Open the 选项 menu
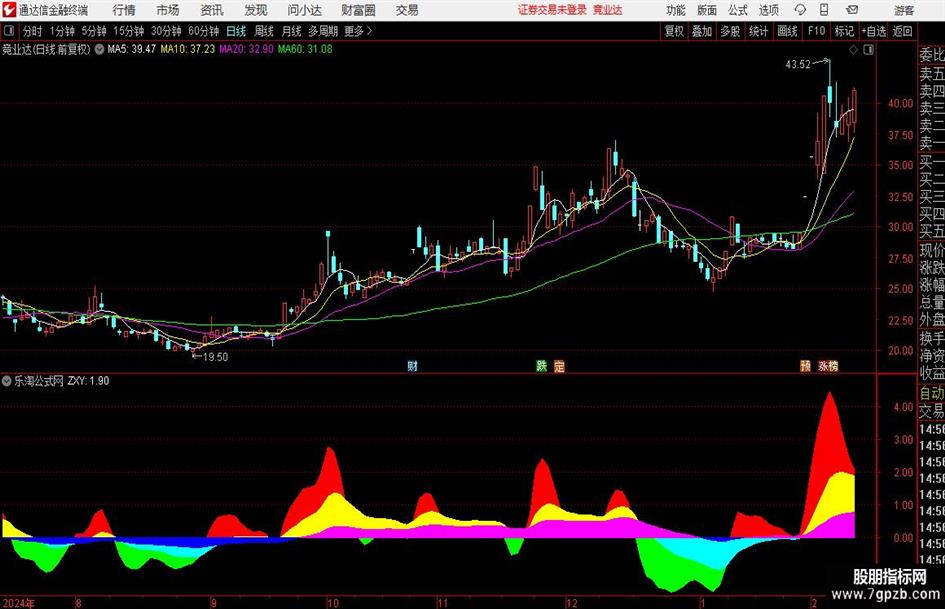The width and height of the screenshot is (945, 609). (768, 10)
